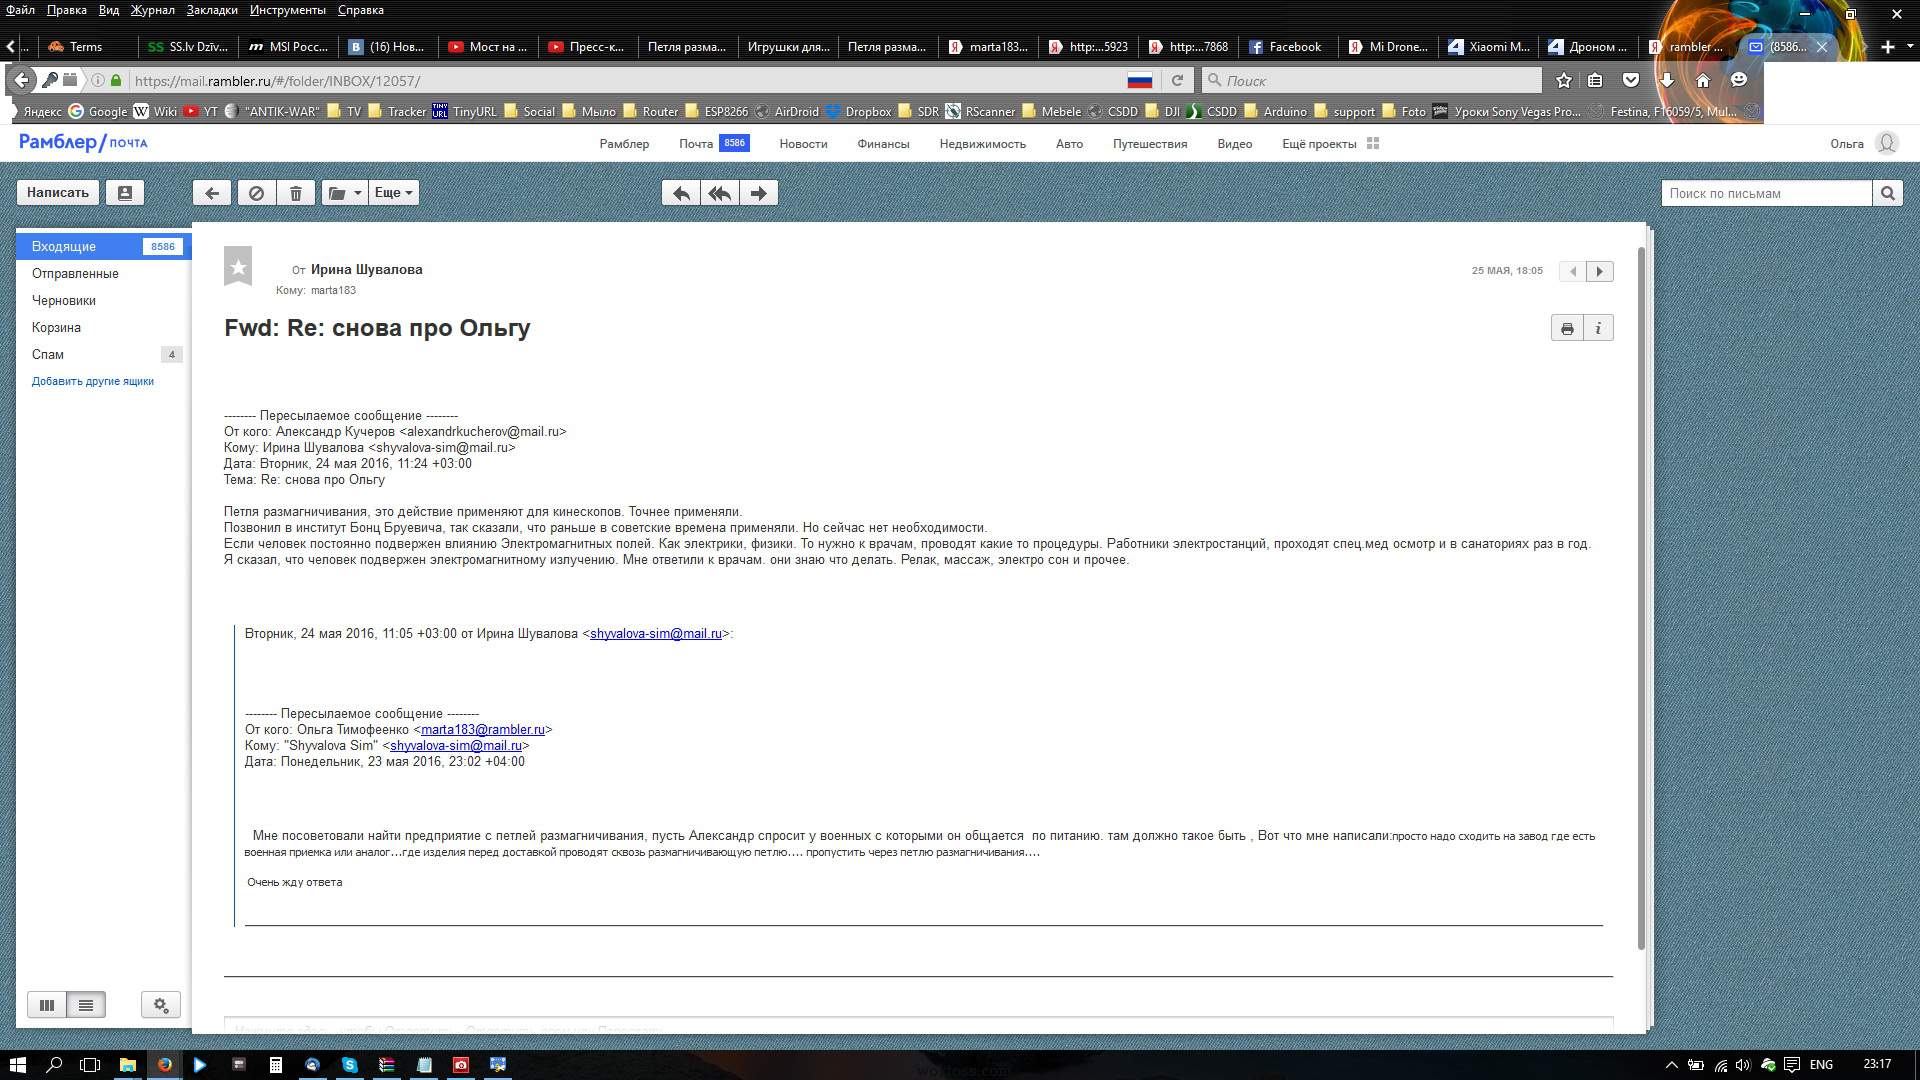Viewport: 1920px width, 1080px height.
Task: Open browser downloads arrow icon
Action: pyautogui.click(x=1667, y=80)
